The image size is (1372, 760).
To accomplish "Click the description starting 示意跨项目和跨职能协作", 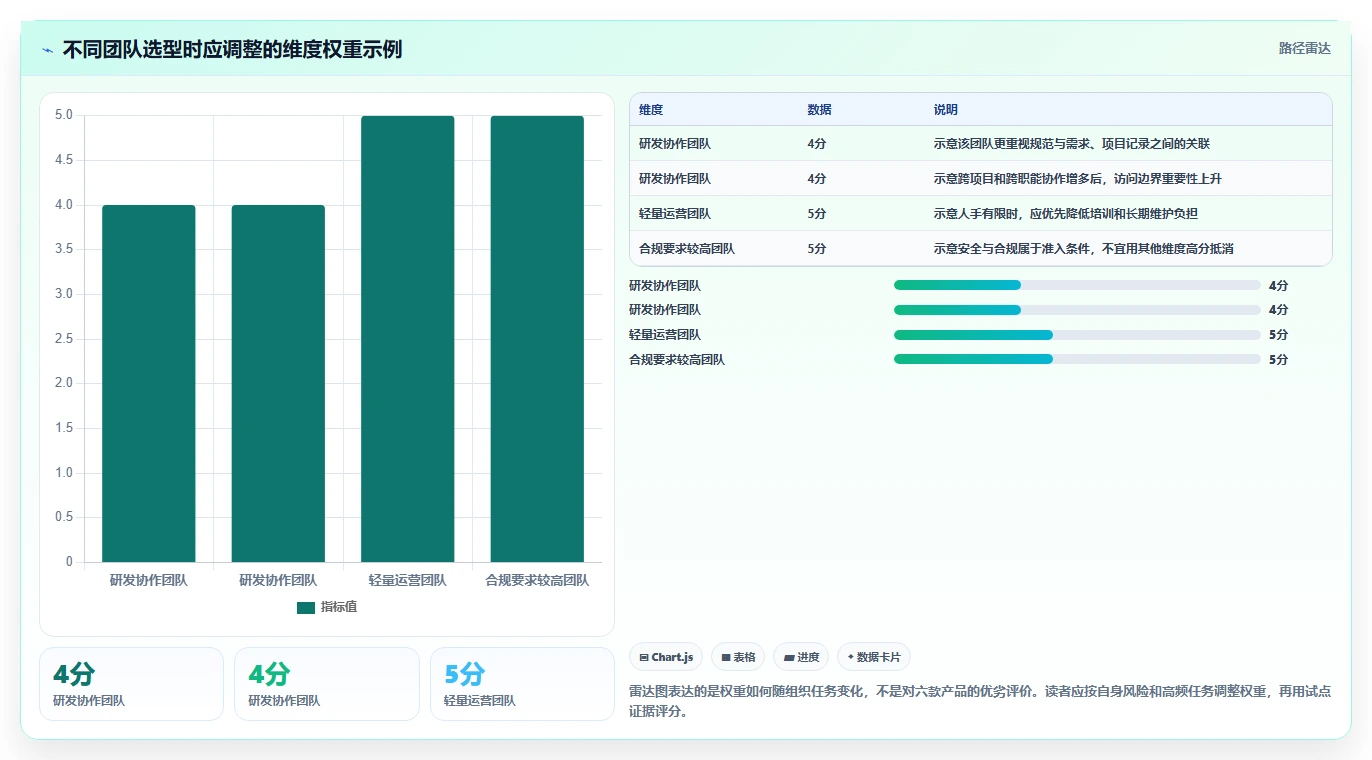I will 1078,179.
